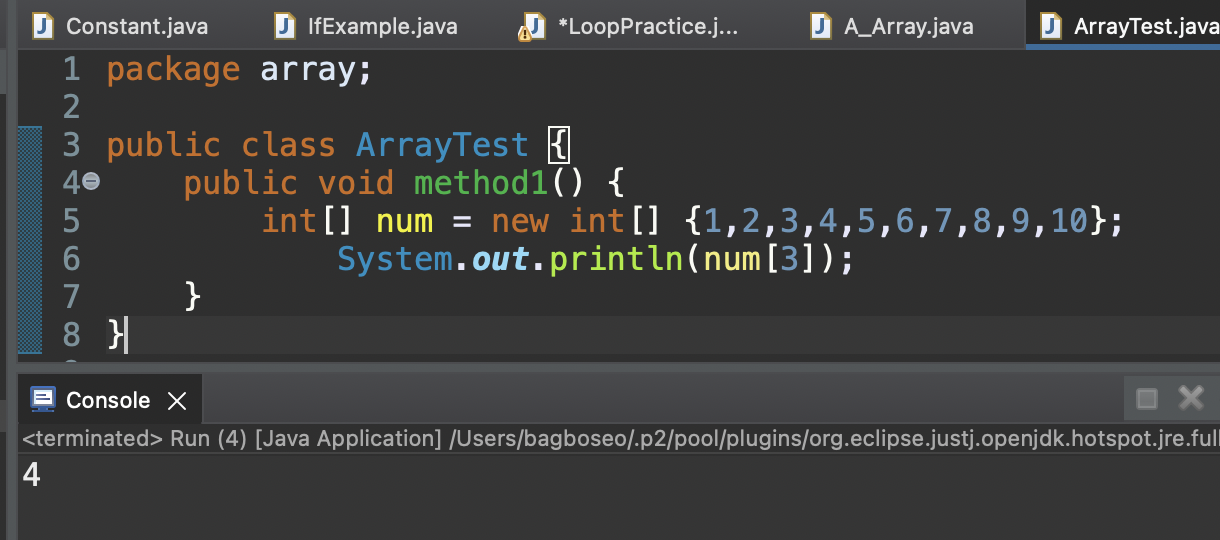Viewport: 1220px width, 540px height.
Task: Click the variable 'num' in the declaration on line 5
Action: click(x=403, y=221)
